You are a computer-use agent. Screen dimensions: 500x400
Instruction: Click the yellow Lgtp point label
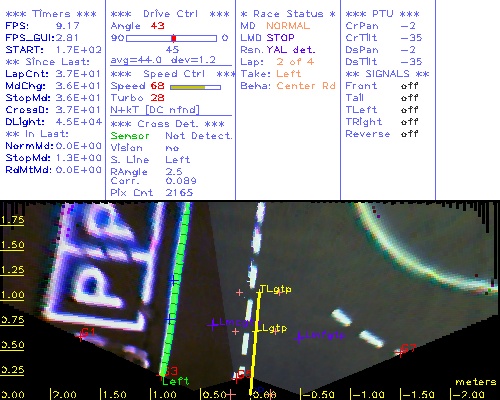click(274, 328)
